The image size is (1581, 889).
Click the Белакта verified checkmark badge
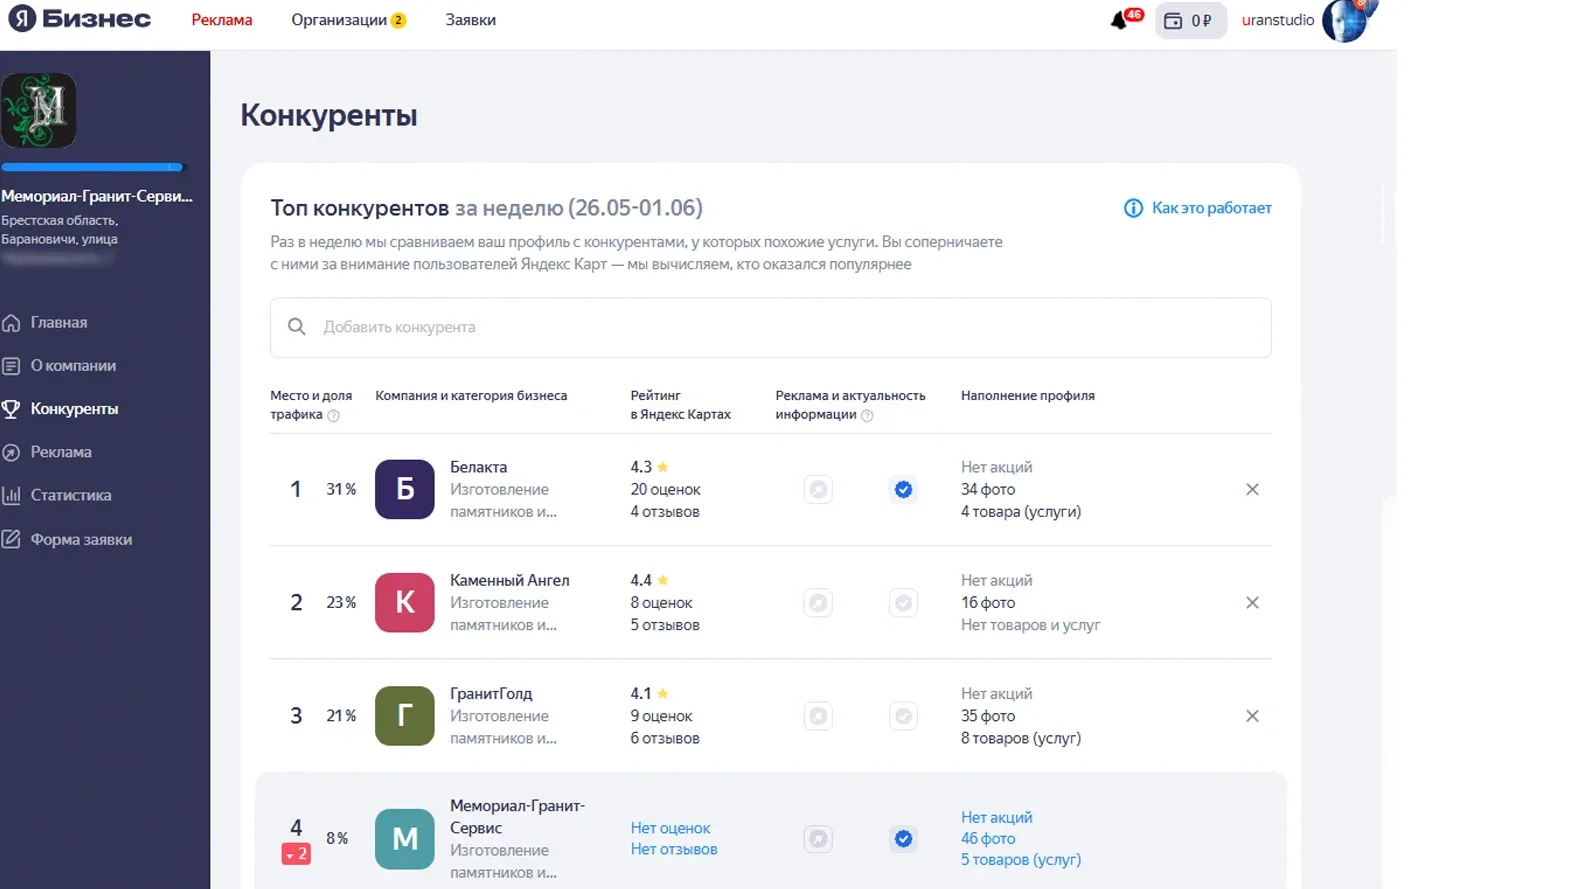[903, 489]
